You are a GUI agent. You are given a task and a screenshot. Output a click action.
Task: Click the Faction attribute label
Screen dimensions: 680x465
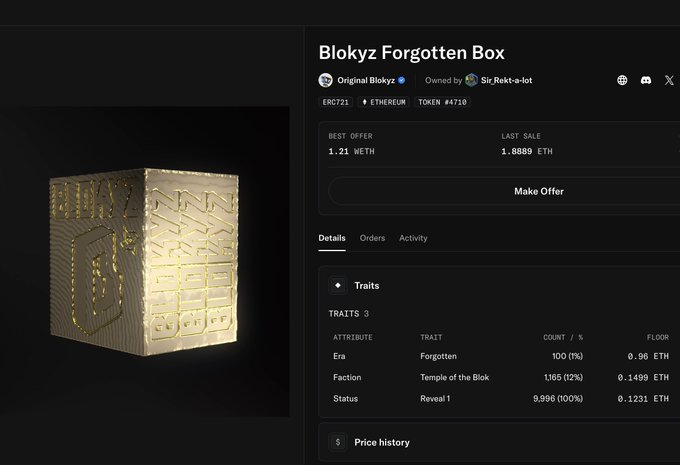click(347, 377)
